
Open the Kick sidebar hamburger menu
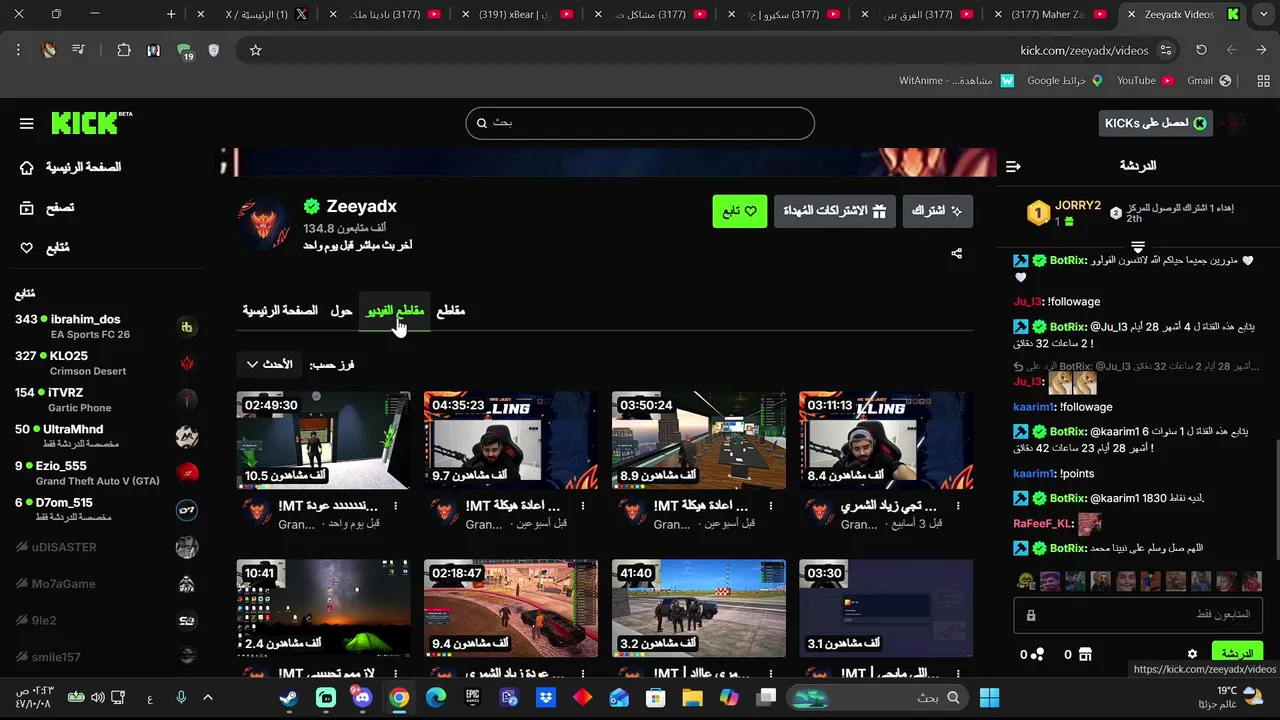pos(27,123)
